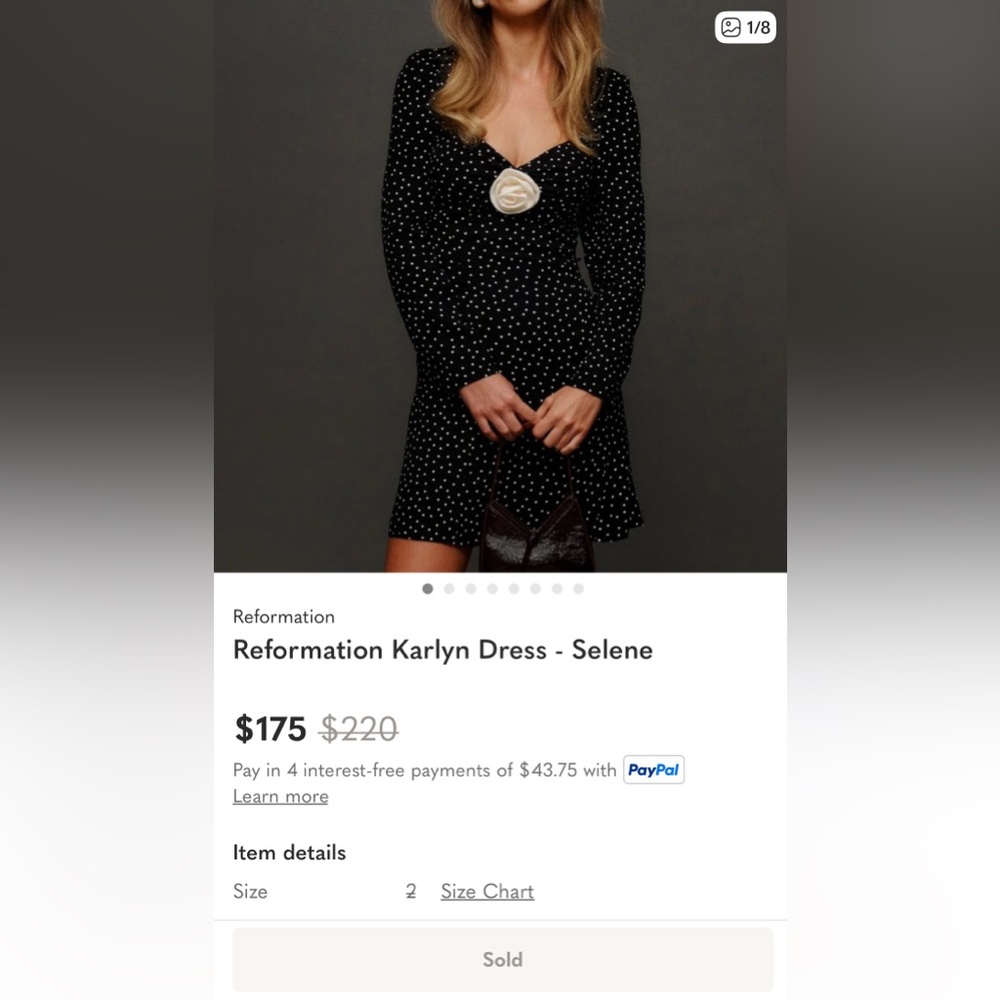
Task: Click the Sold button
Action: point(502,959)
